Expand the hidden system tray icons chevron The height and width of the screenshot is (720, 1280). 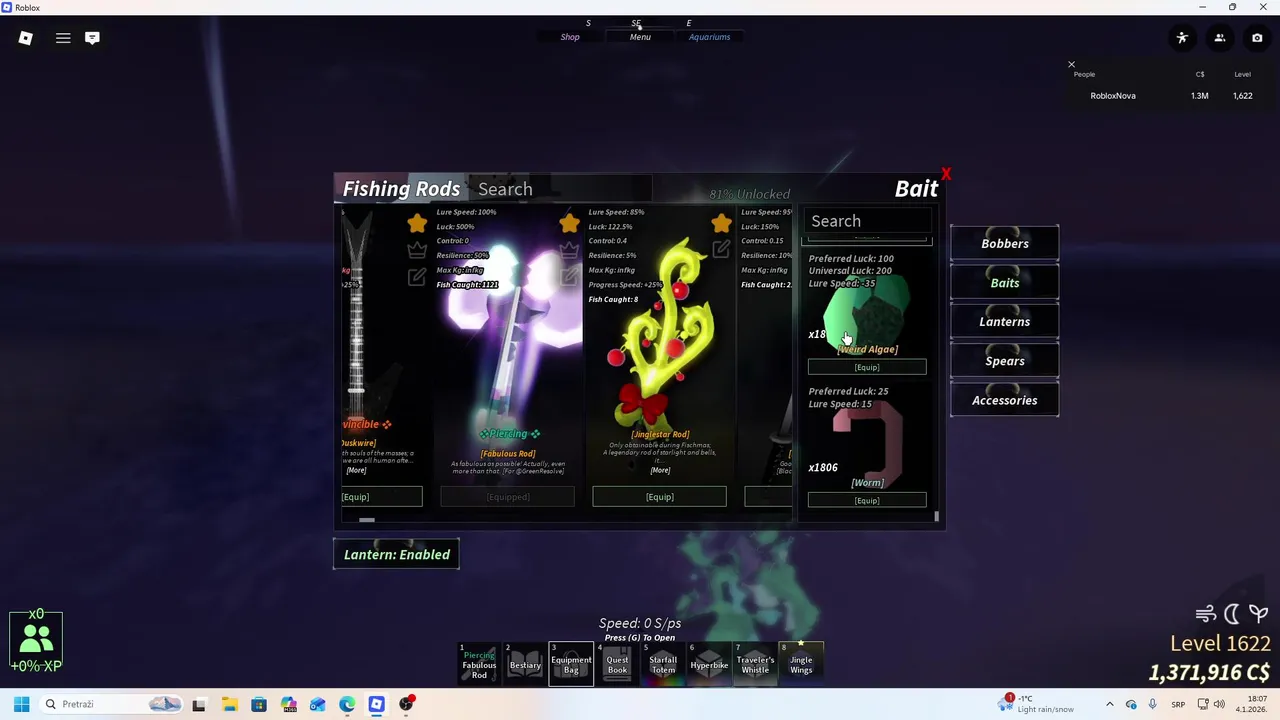(x=1109, y=704)
